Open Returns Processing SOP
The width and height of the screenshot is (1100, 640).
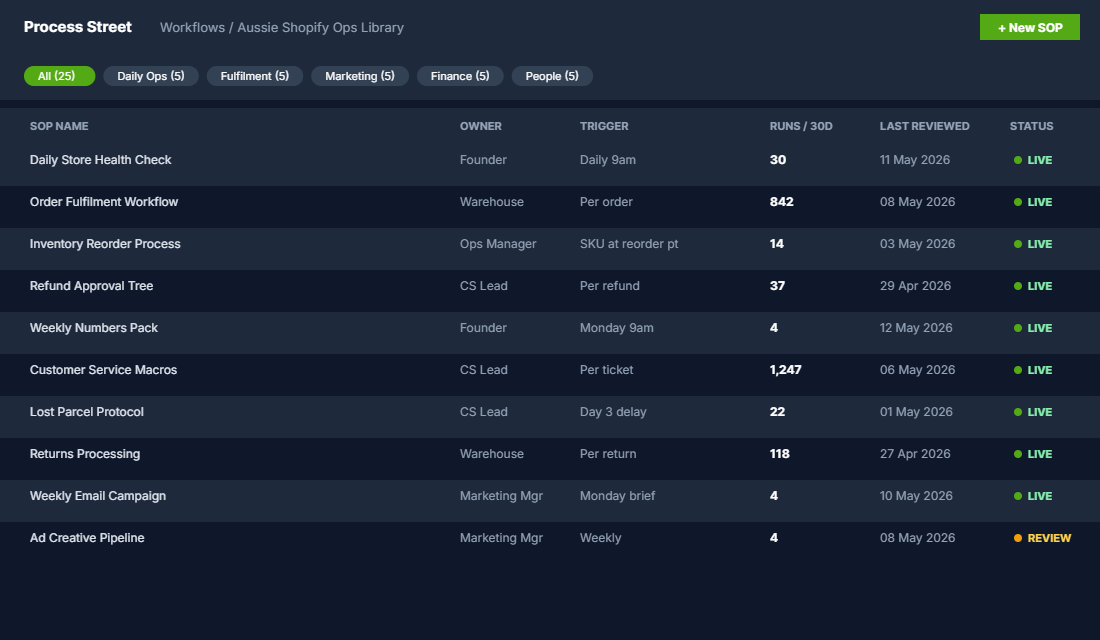click(x=85, y=454)
